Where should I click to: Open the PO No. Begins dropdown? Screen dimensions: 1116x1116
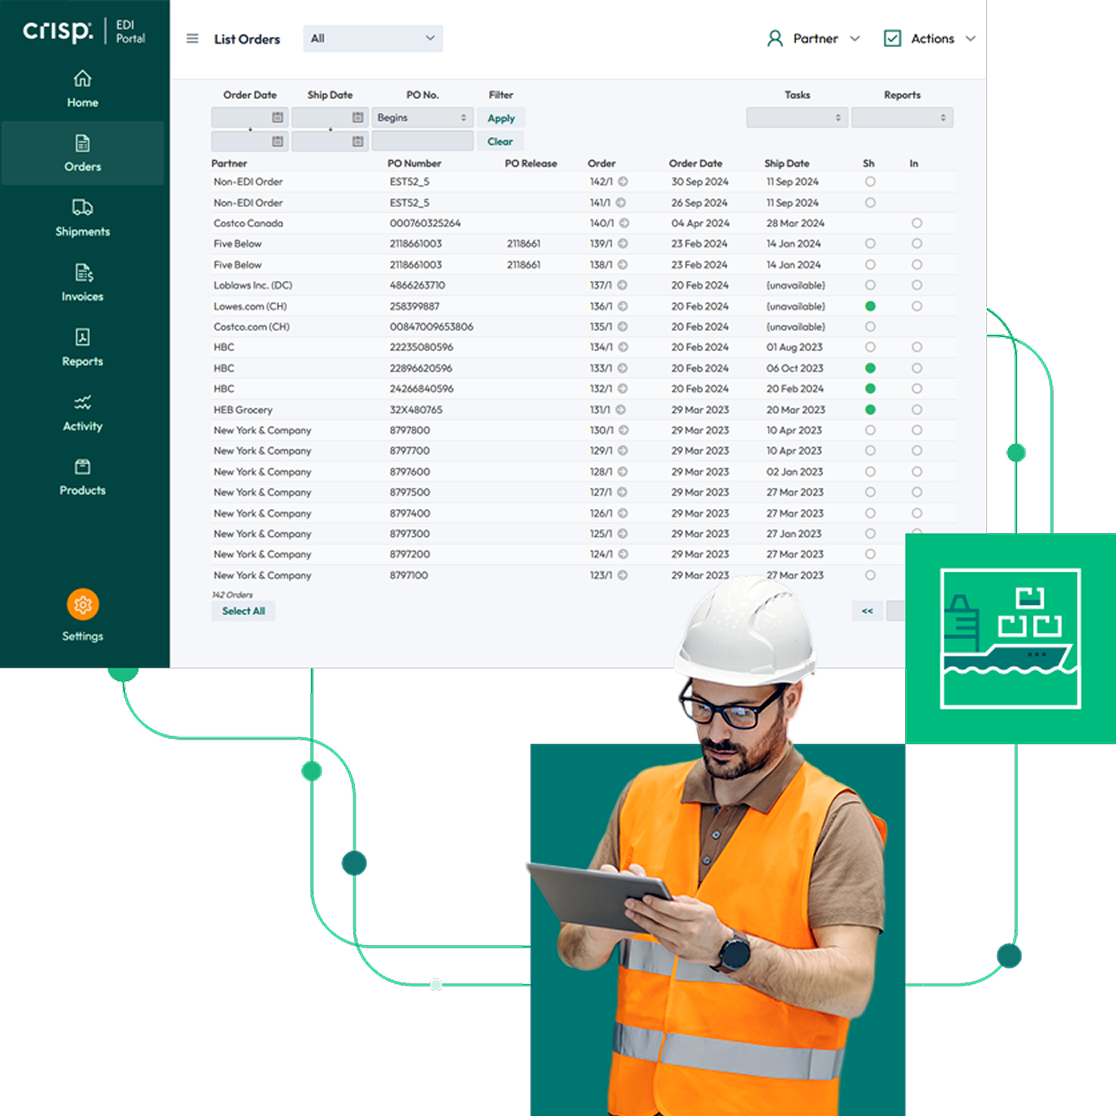(422, 118)
